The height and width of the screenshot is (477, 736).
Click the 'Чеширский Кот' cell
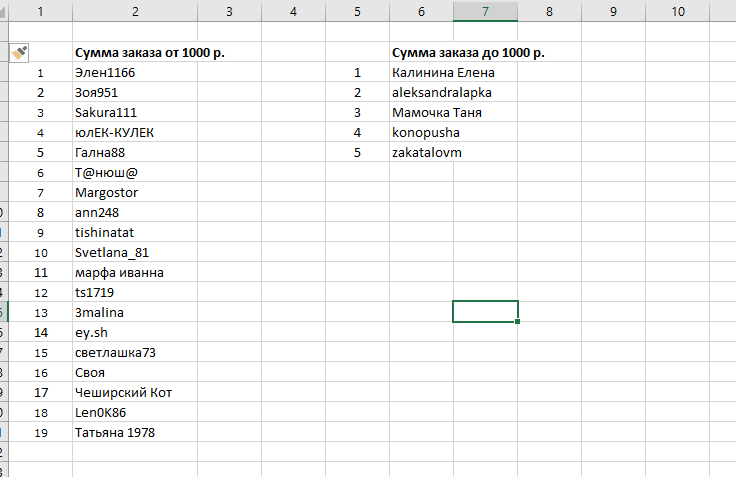point(123,393)
